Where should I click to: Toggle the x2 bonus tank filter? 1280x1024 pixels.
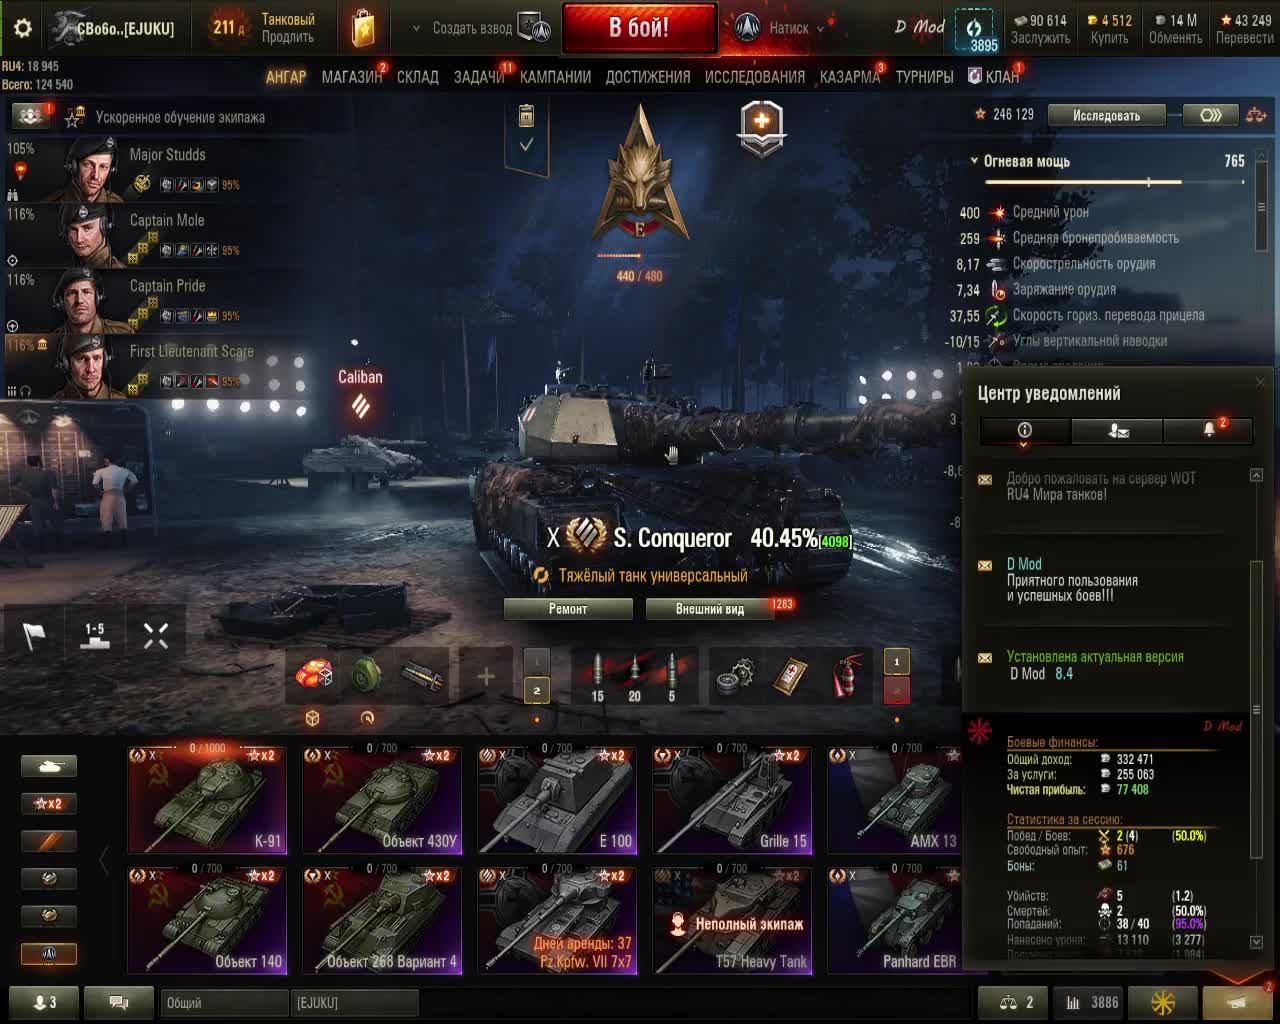pos(48,803)
